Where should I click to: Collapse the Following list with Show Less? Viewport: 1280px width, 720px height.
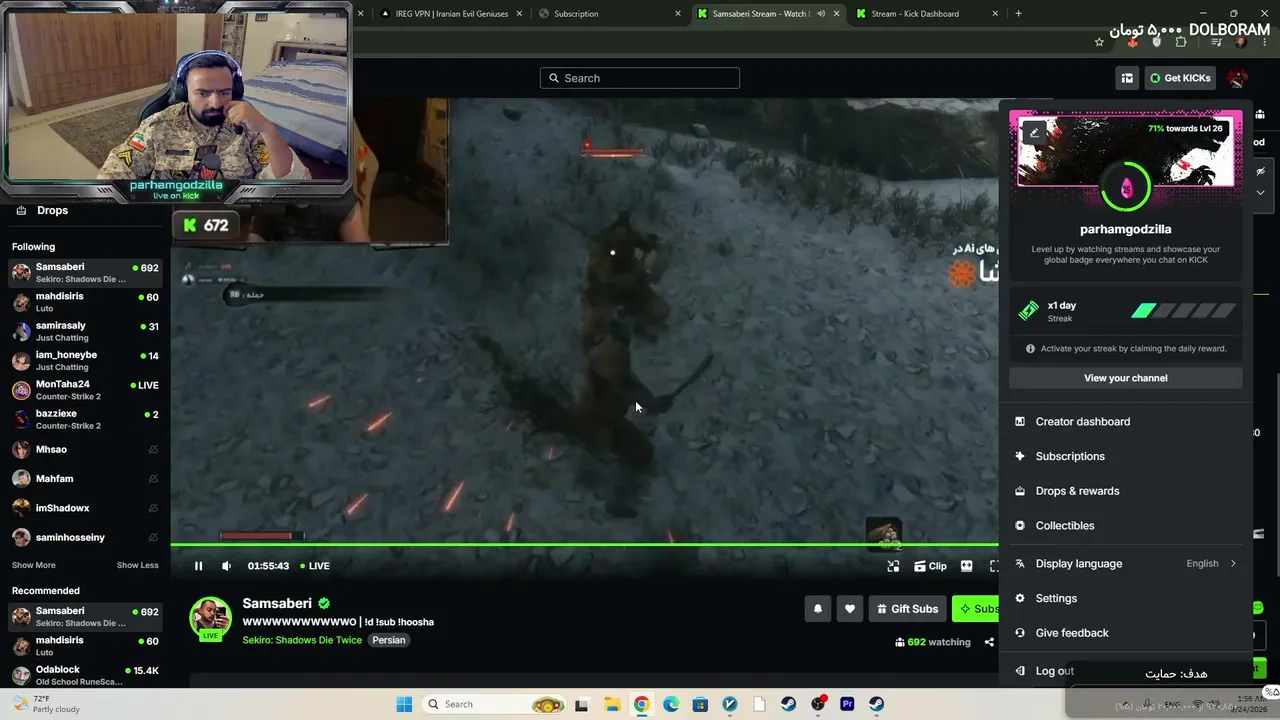[x=138, y=565]
